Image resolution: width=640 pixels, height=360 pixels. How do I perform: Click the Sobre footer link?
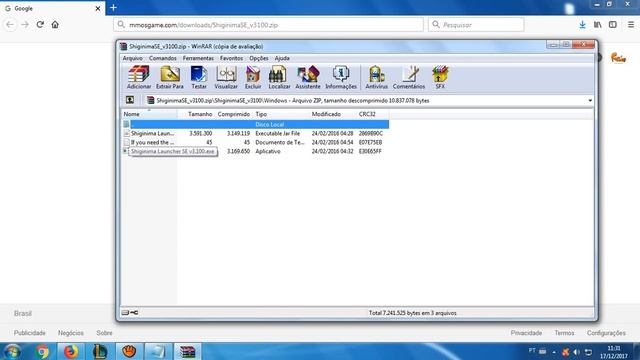104,333
